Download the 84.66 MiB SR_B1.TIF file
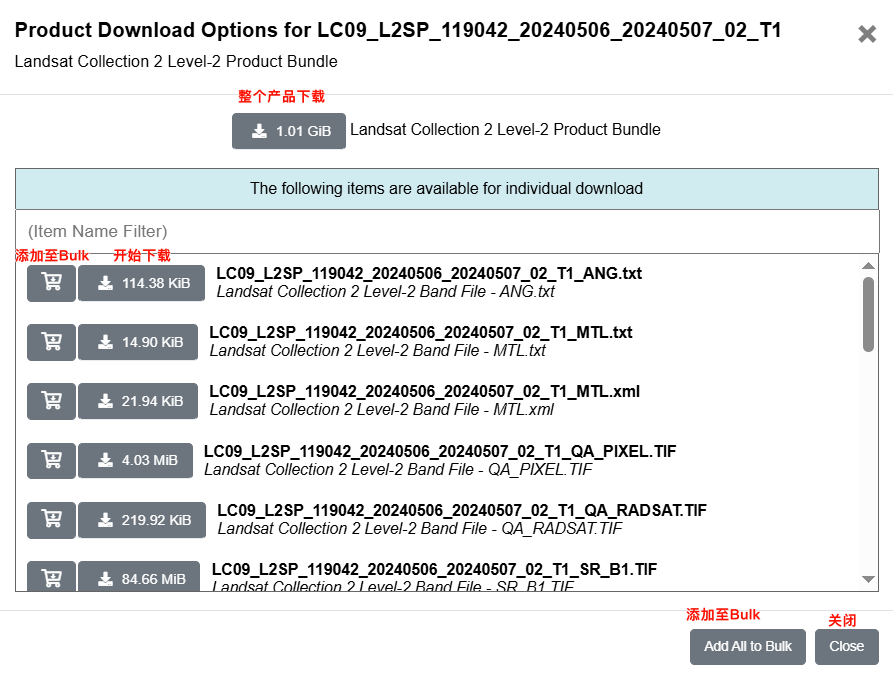Image resolution: width=893 pixels, height=680 pixels. point(139,576)
